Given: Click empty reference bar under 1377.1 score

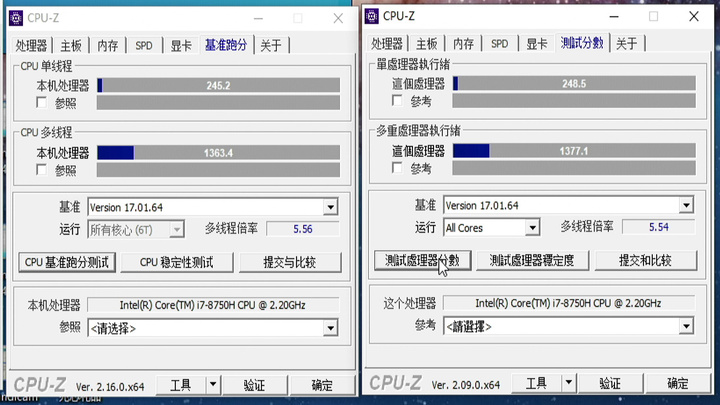Looking at the screenshot, I should [574, 168].
